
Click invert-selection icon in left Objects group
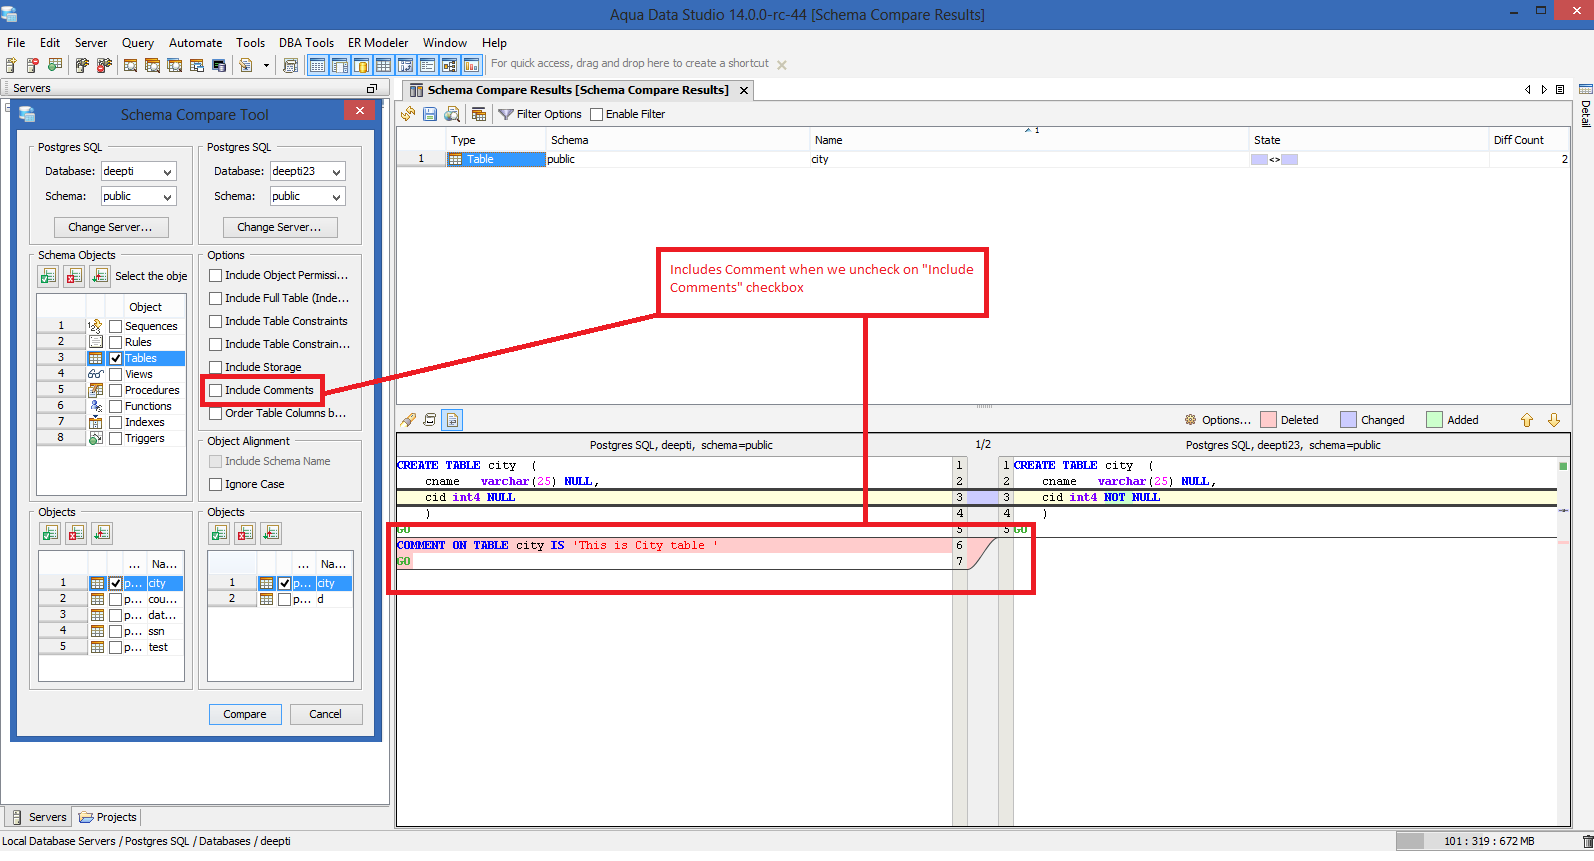(102, 533)
